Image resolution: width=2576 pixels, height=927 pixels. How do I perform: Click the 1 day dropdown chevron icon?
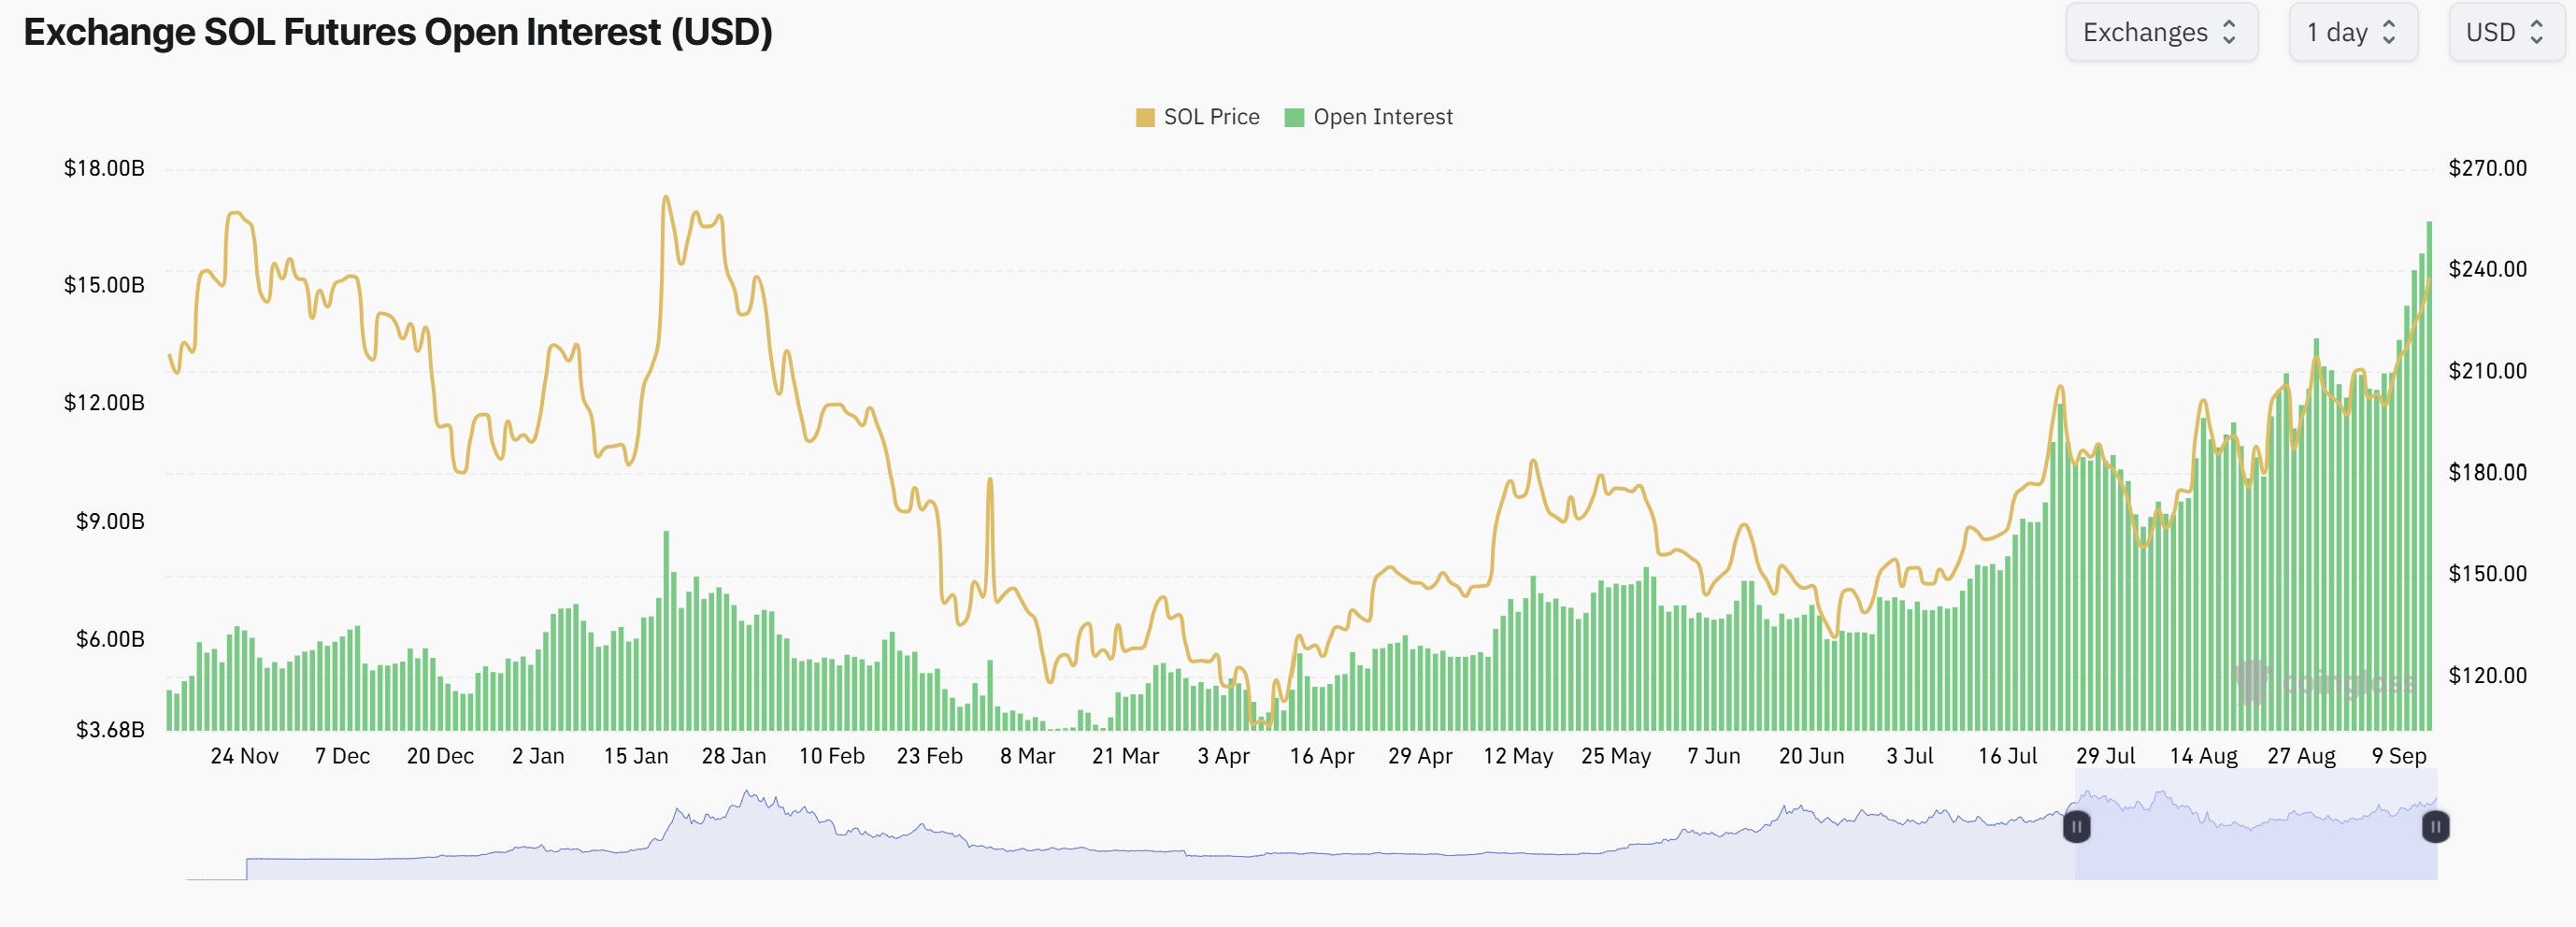click(x=2390, y=31)
